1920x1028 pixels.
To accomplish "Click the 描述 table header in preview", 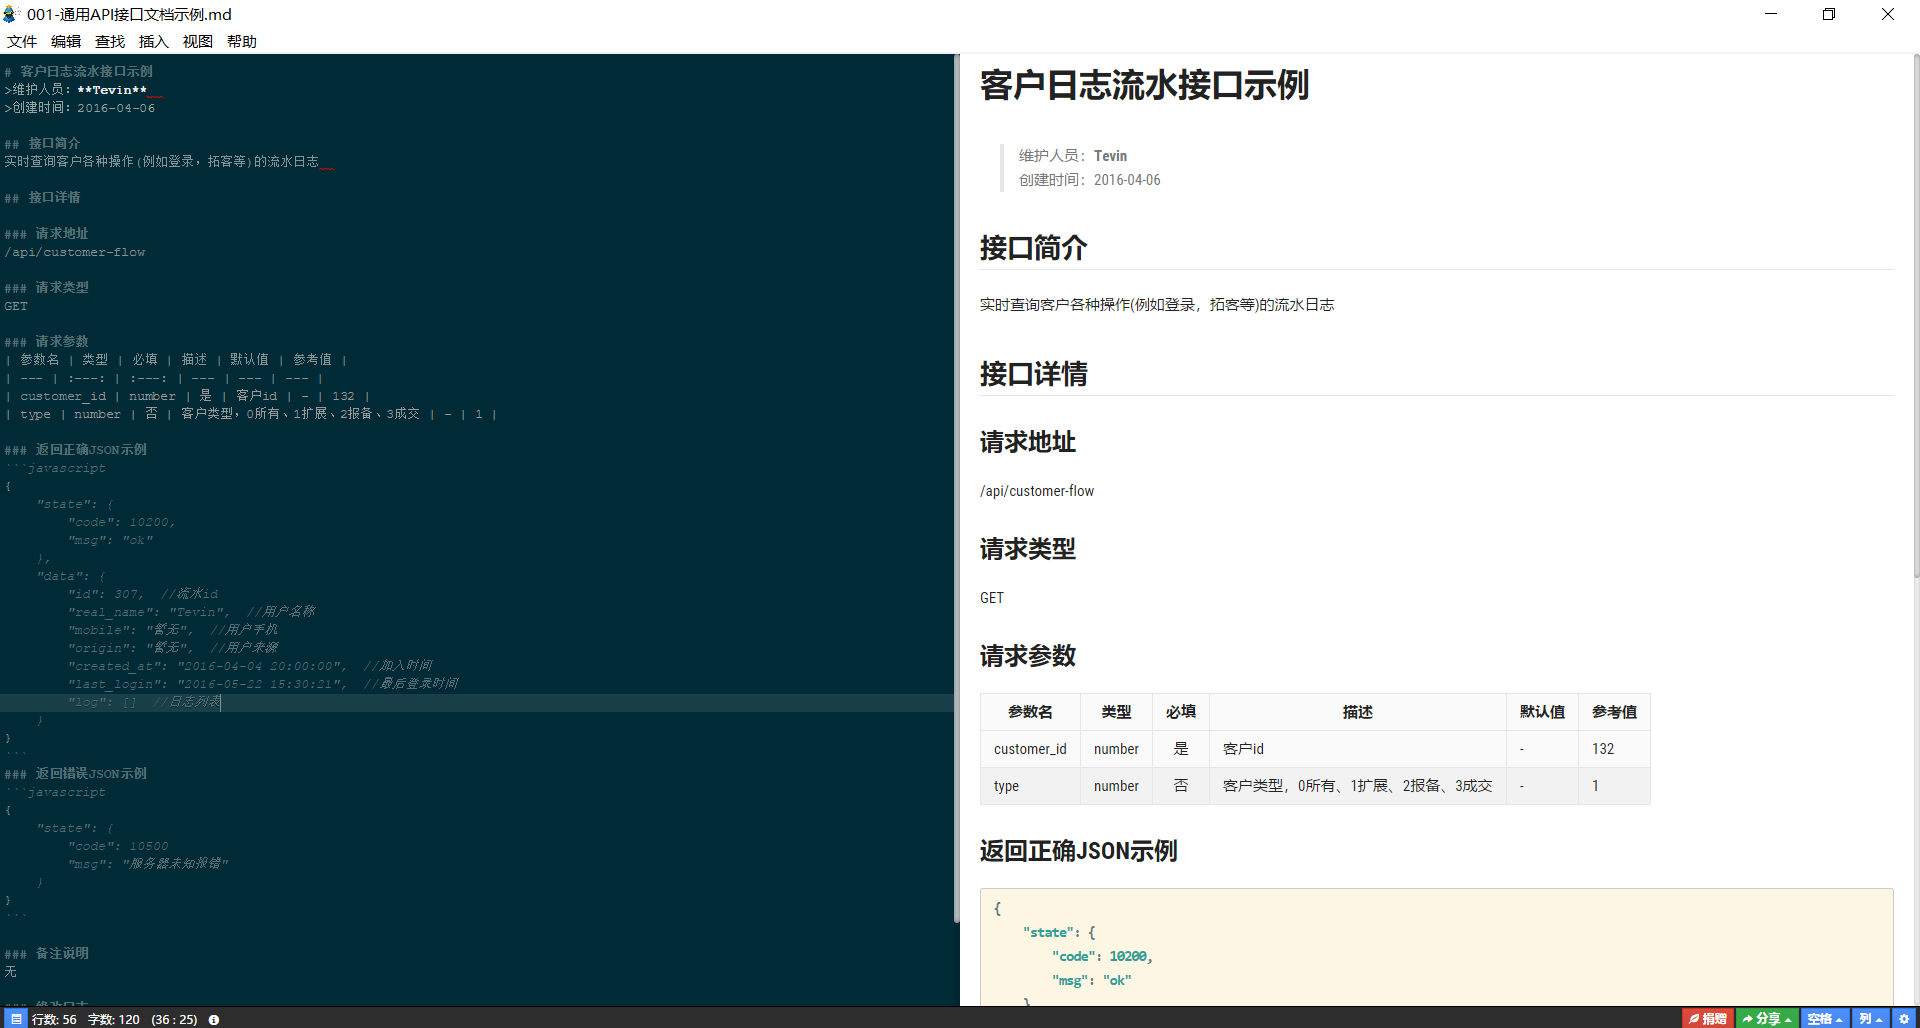I will 1357,712.
